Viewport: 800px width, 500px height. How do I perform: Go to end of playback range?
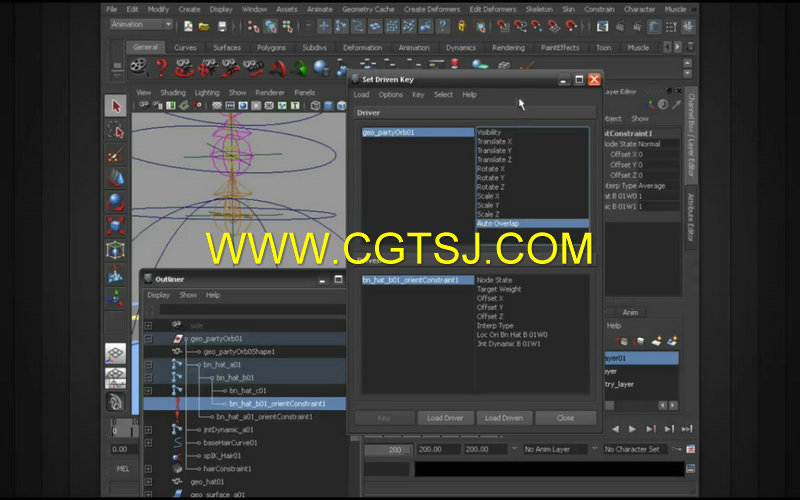(x=687, y=429)
